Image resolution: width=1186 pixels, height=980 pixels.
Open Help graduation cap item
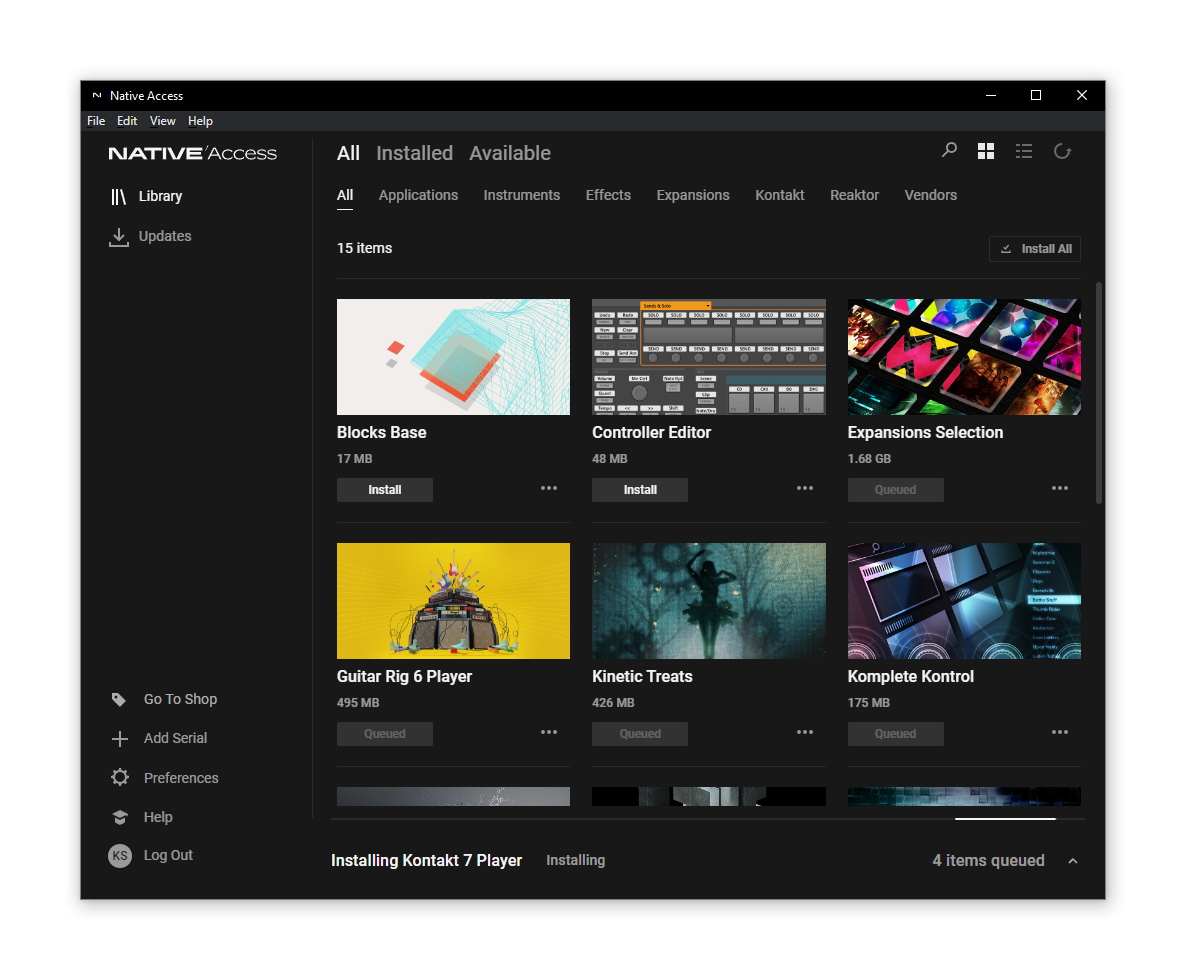119,817
